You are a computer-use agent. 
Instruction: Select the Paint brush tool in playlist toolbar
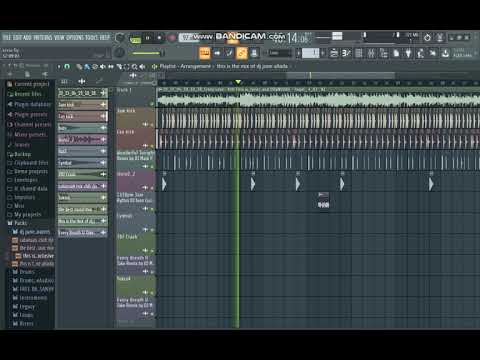coord(87,67)
